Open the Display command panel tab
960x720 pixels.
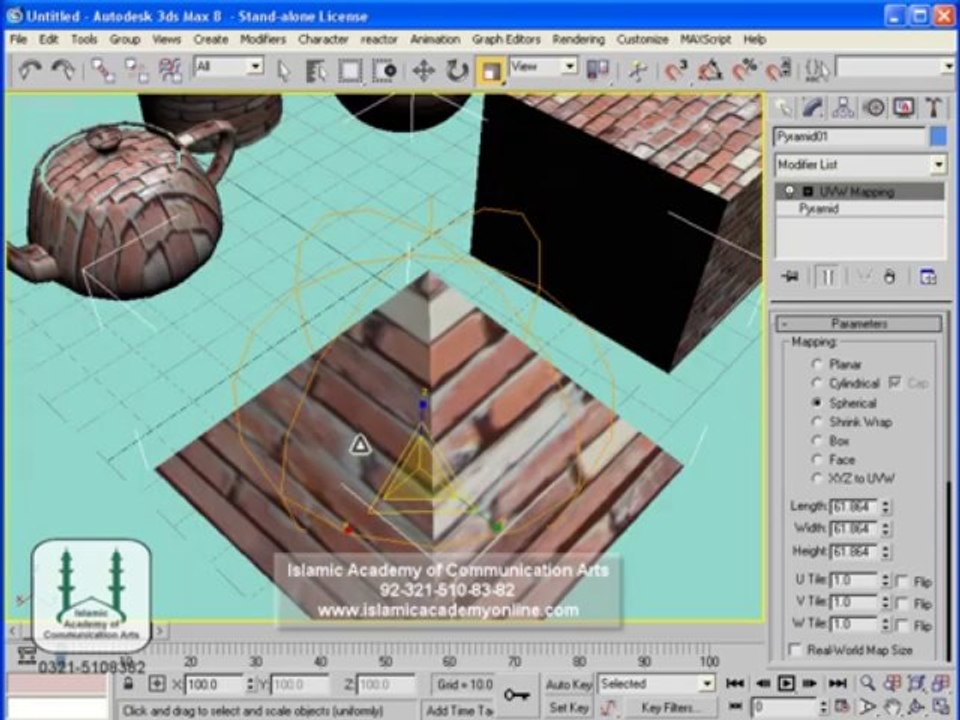pyautogui.click(x=904, y=108)
